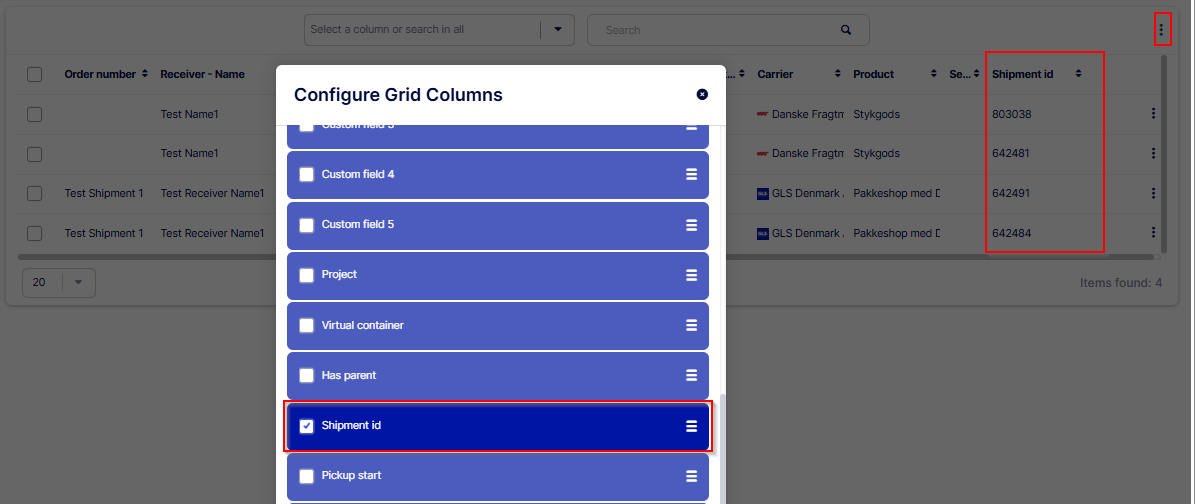
Task: Toggle the select-all rows header checkbox
Action: pos(35,74)
